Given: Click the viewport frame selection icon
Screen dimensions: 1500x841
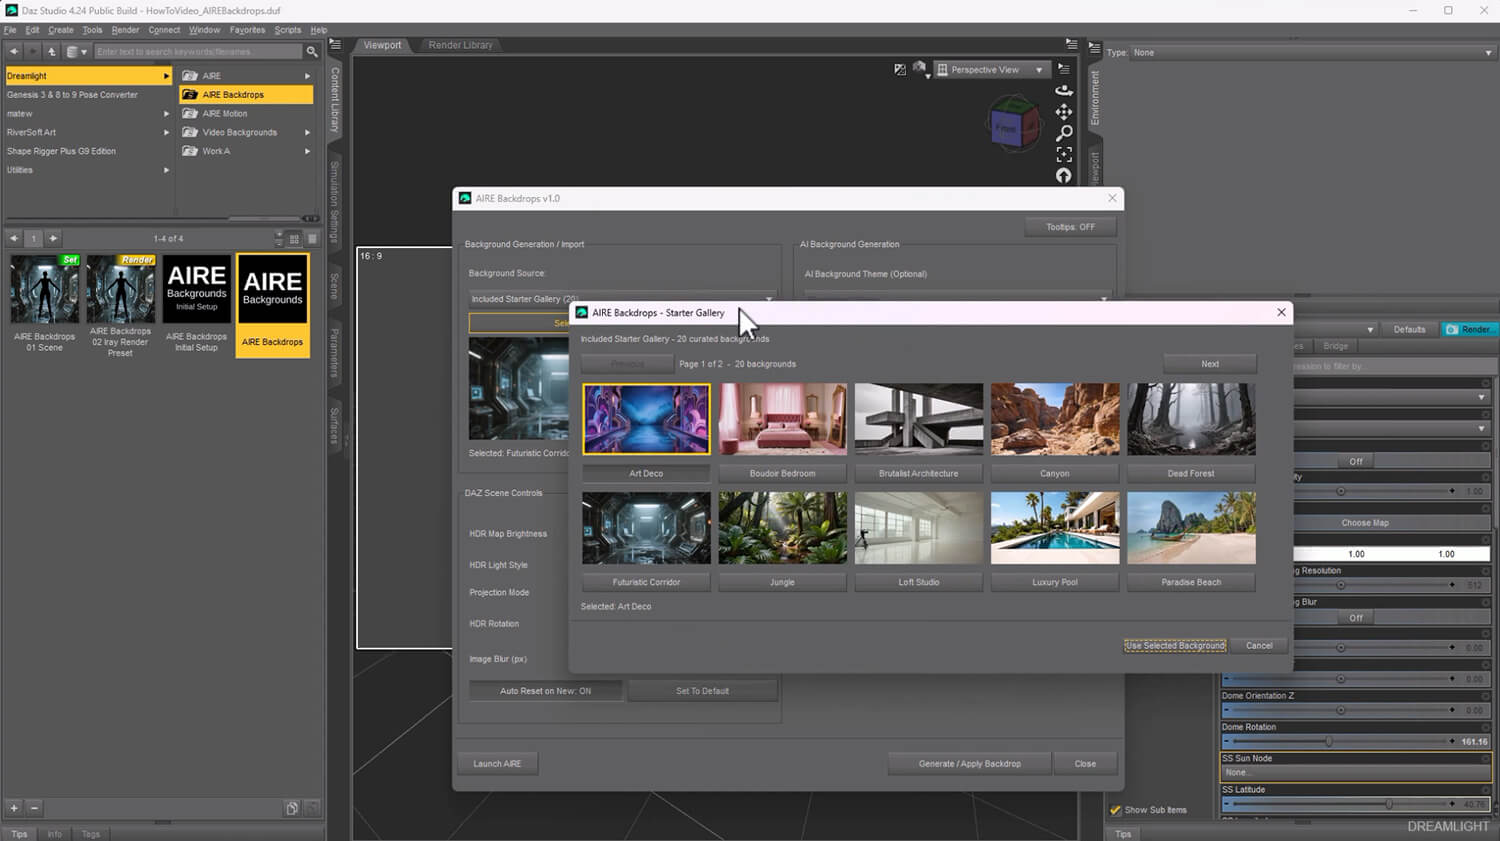Looking at the screenshot, I should tap(1064, 155).
